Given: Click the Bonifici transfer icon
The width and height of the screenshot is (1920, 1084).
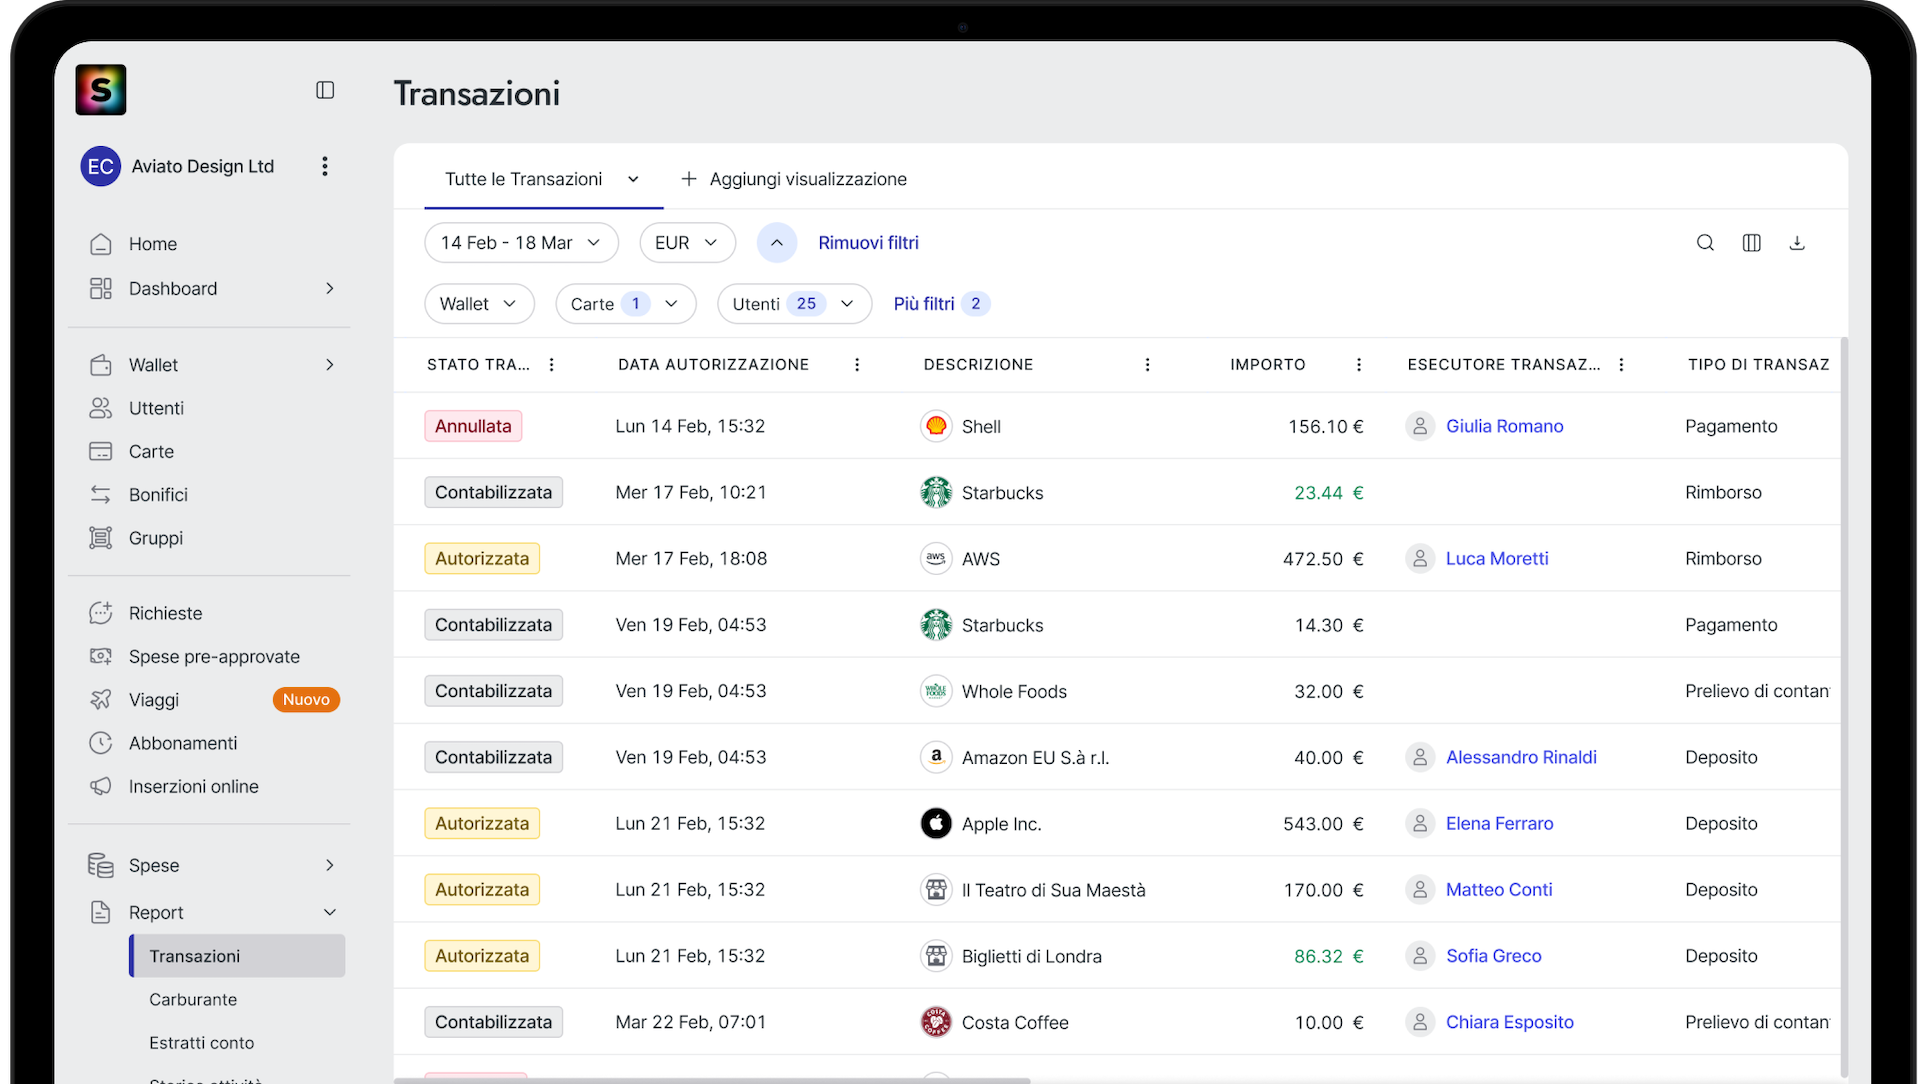Looking at the screenshot, I should [x=101, y=495].
